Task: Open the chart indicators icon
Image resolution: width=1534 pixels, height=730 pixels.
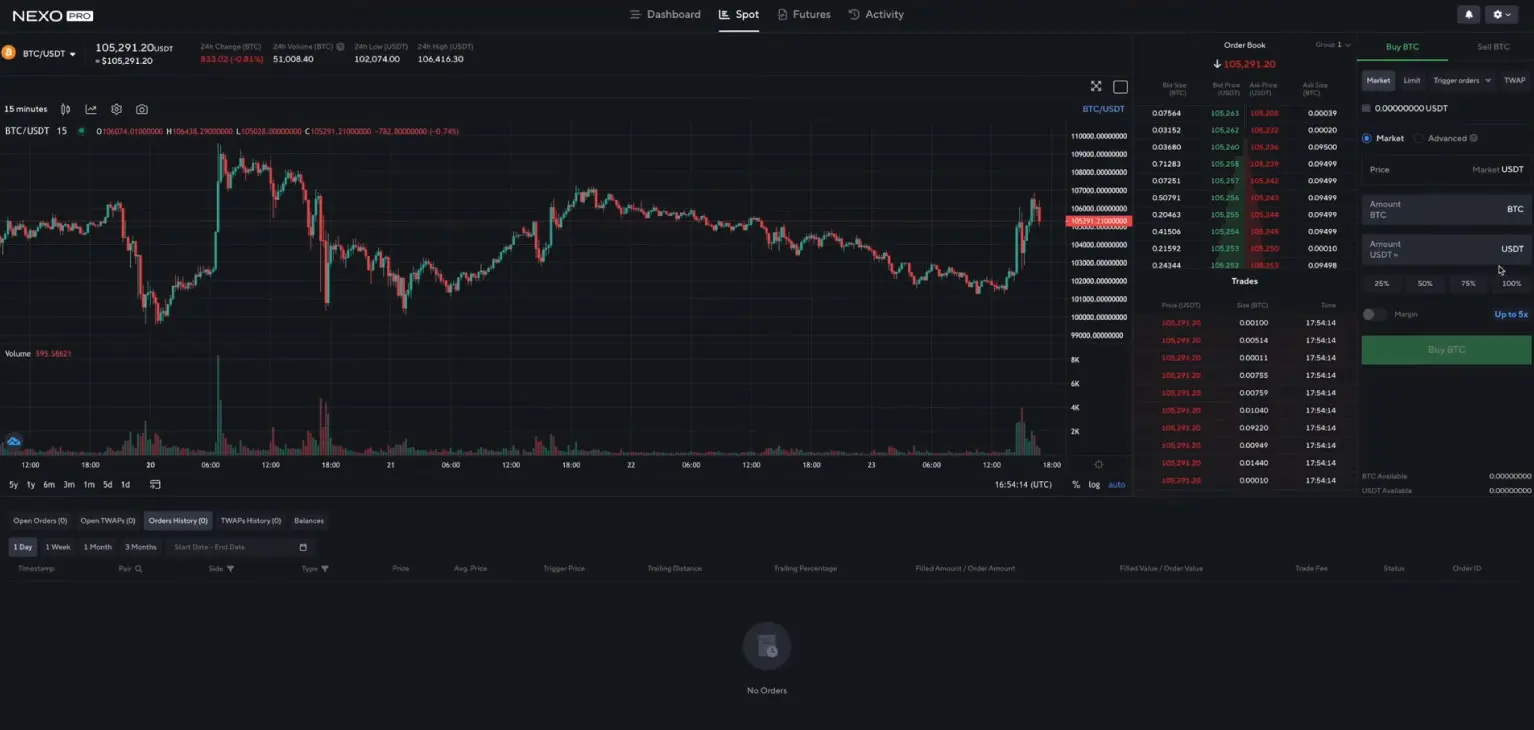Action: 91,109
